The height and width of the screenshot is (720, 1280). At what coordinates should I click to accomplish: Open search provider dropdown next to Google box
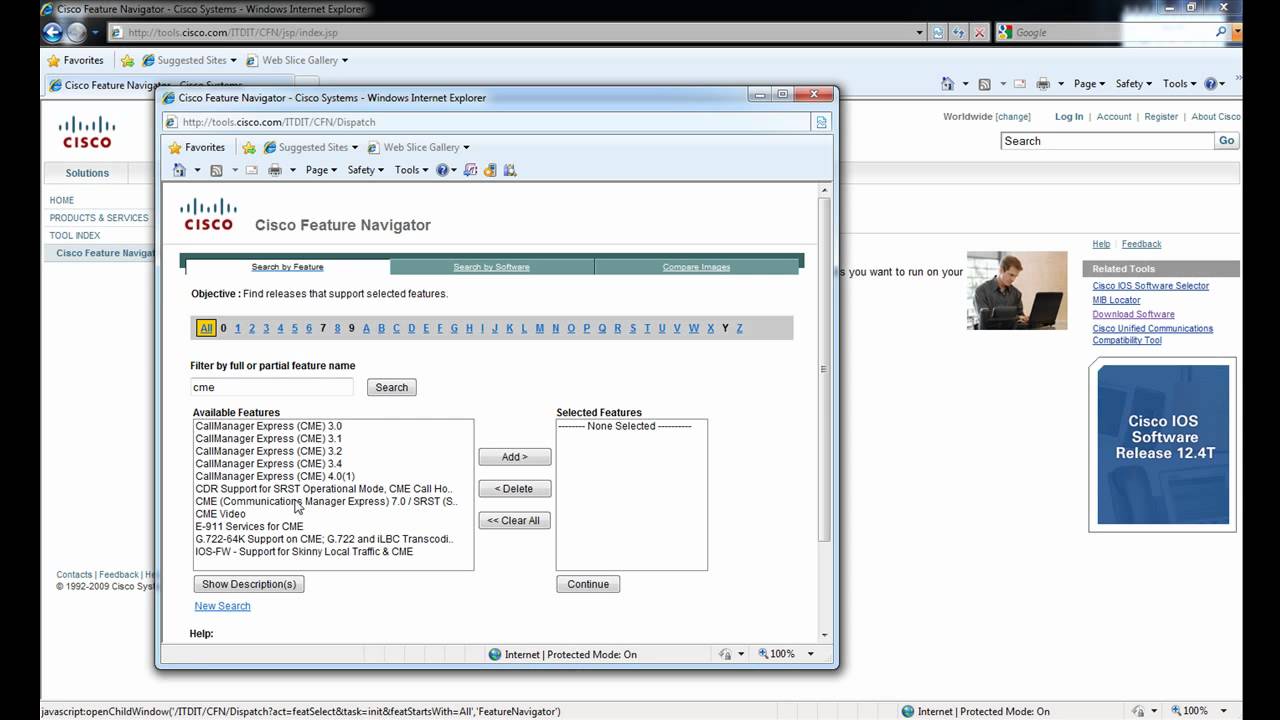pyautogui.click(x=1237, y=32)
